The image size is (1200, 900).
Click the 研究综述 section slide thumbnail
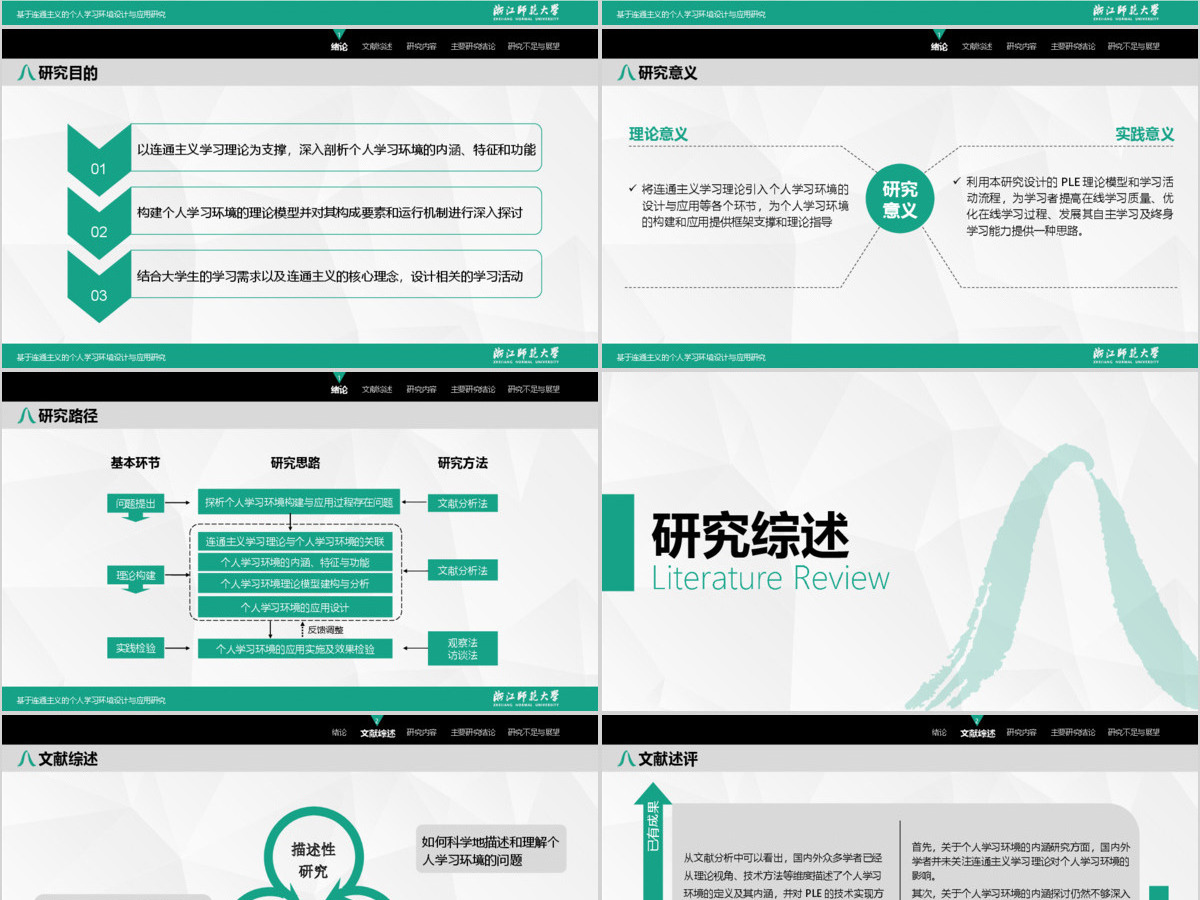[899, 541]
